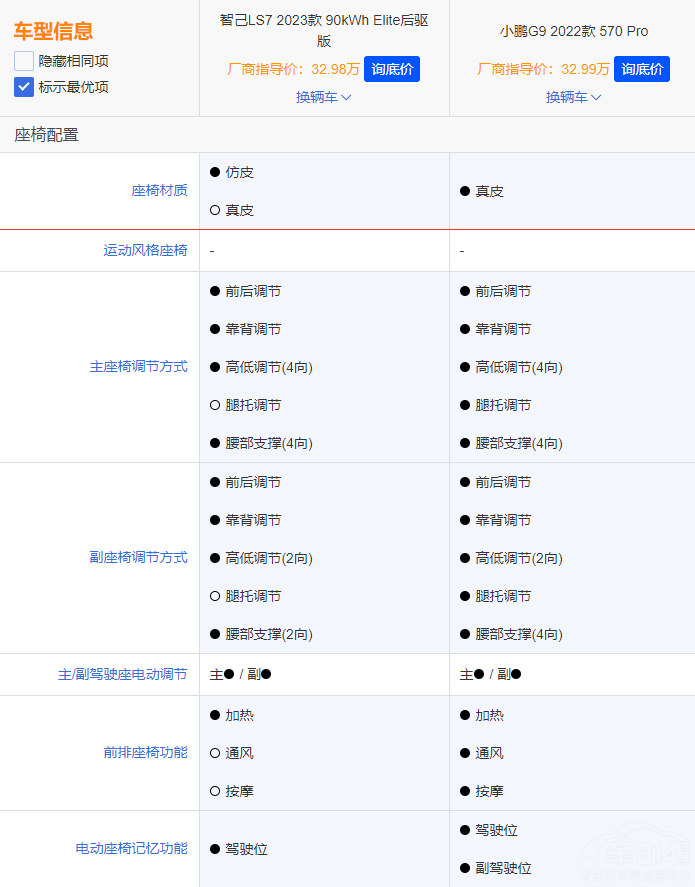Click the 座椅配置 section header
The image size is (695, 887).
coord(46,135)
